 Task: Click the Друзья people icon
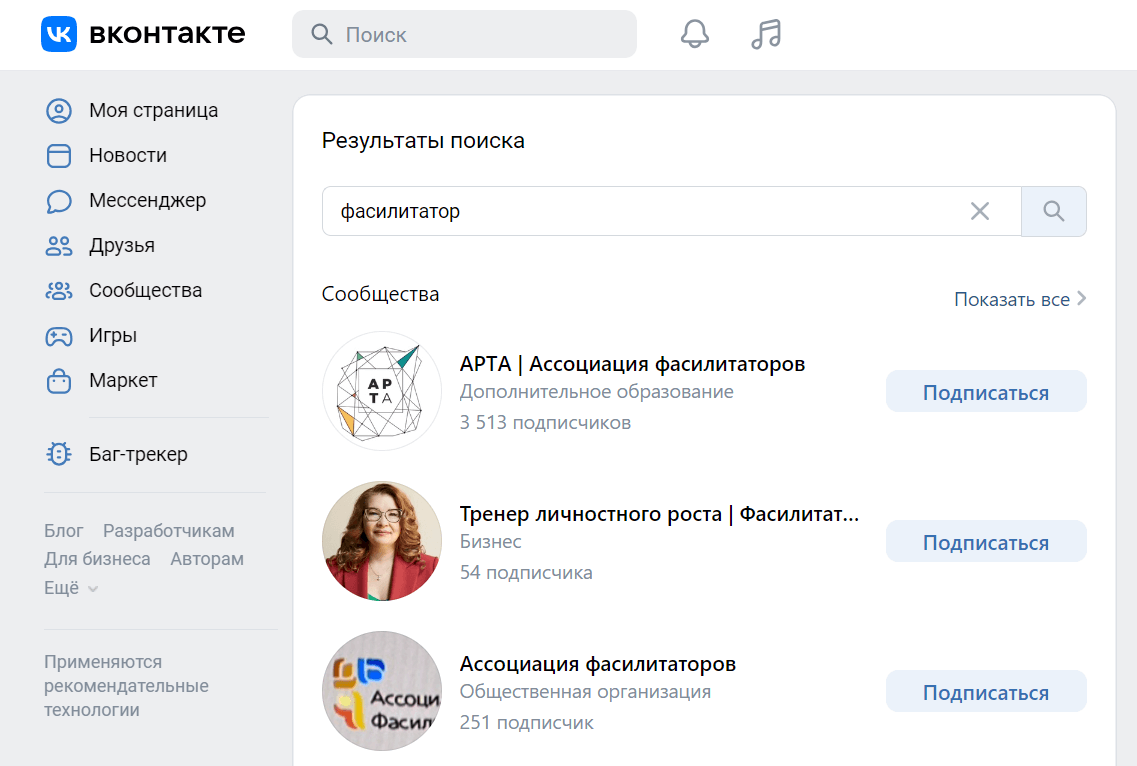point(59,246)
